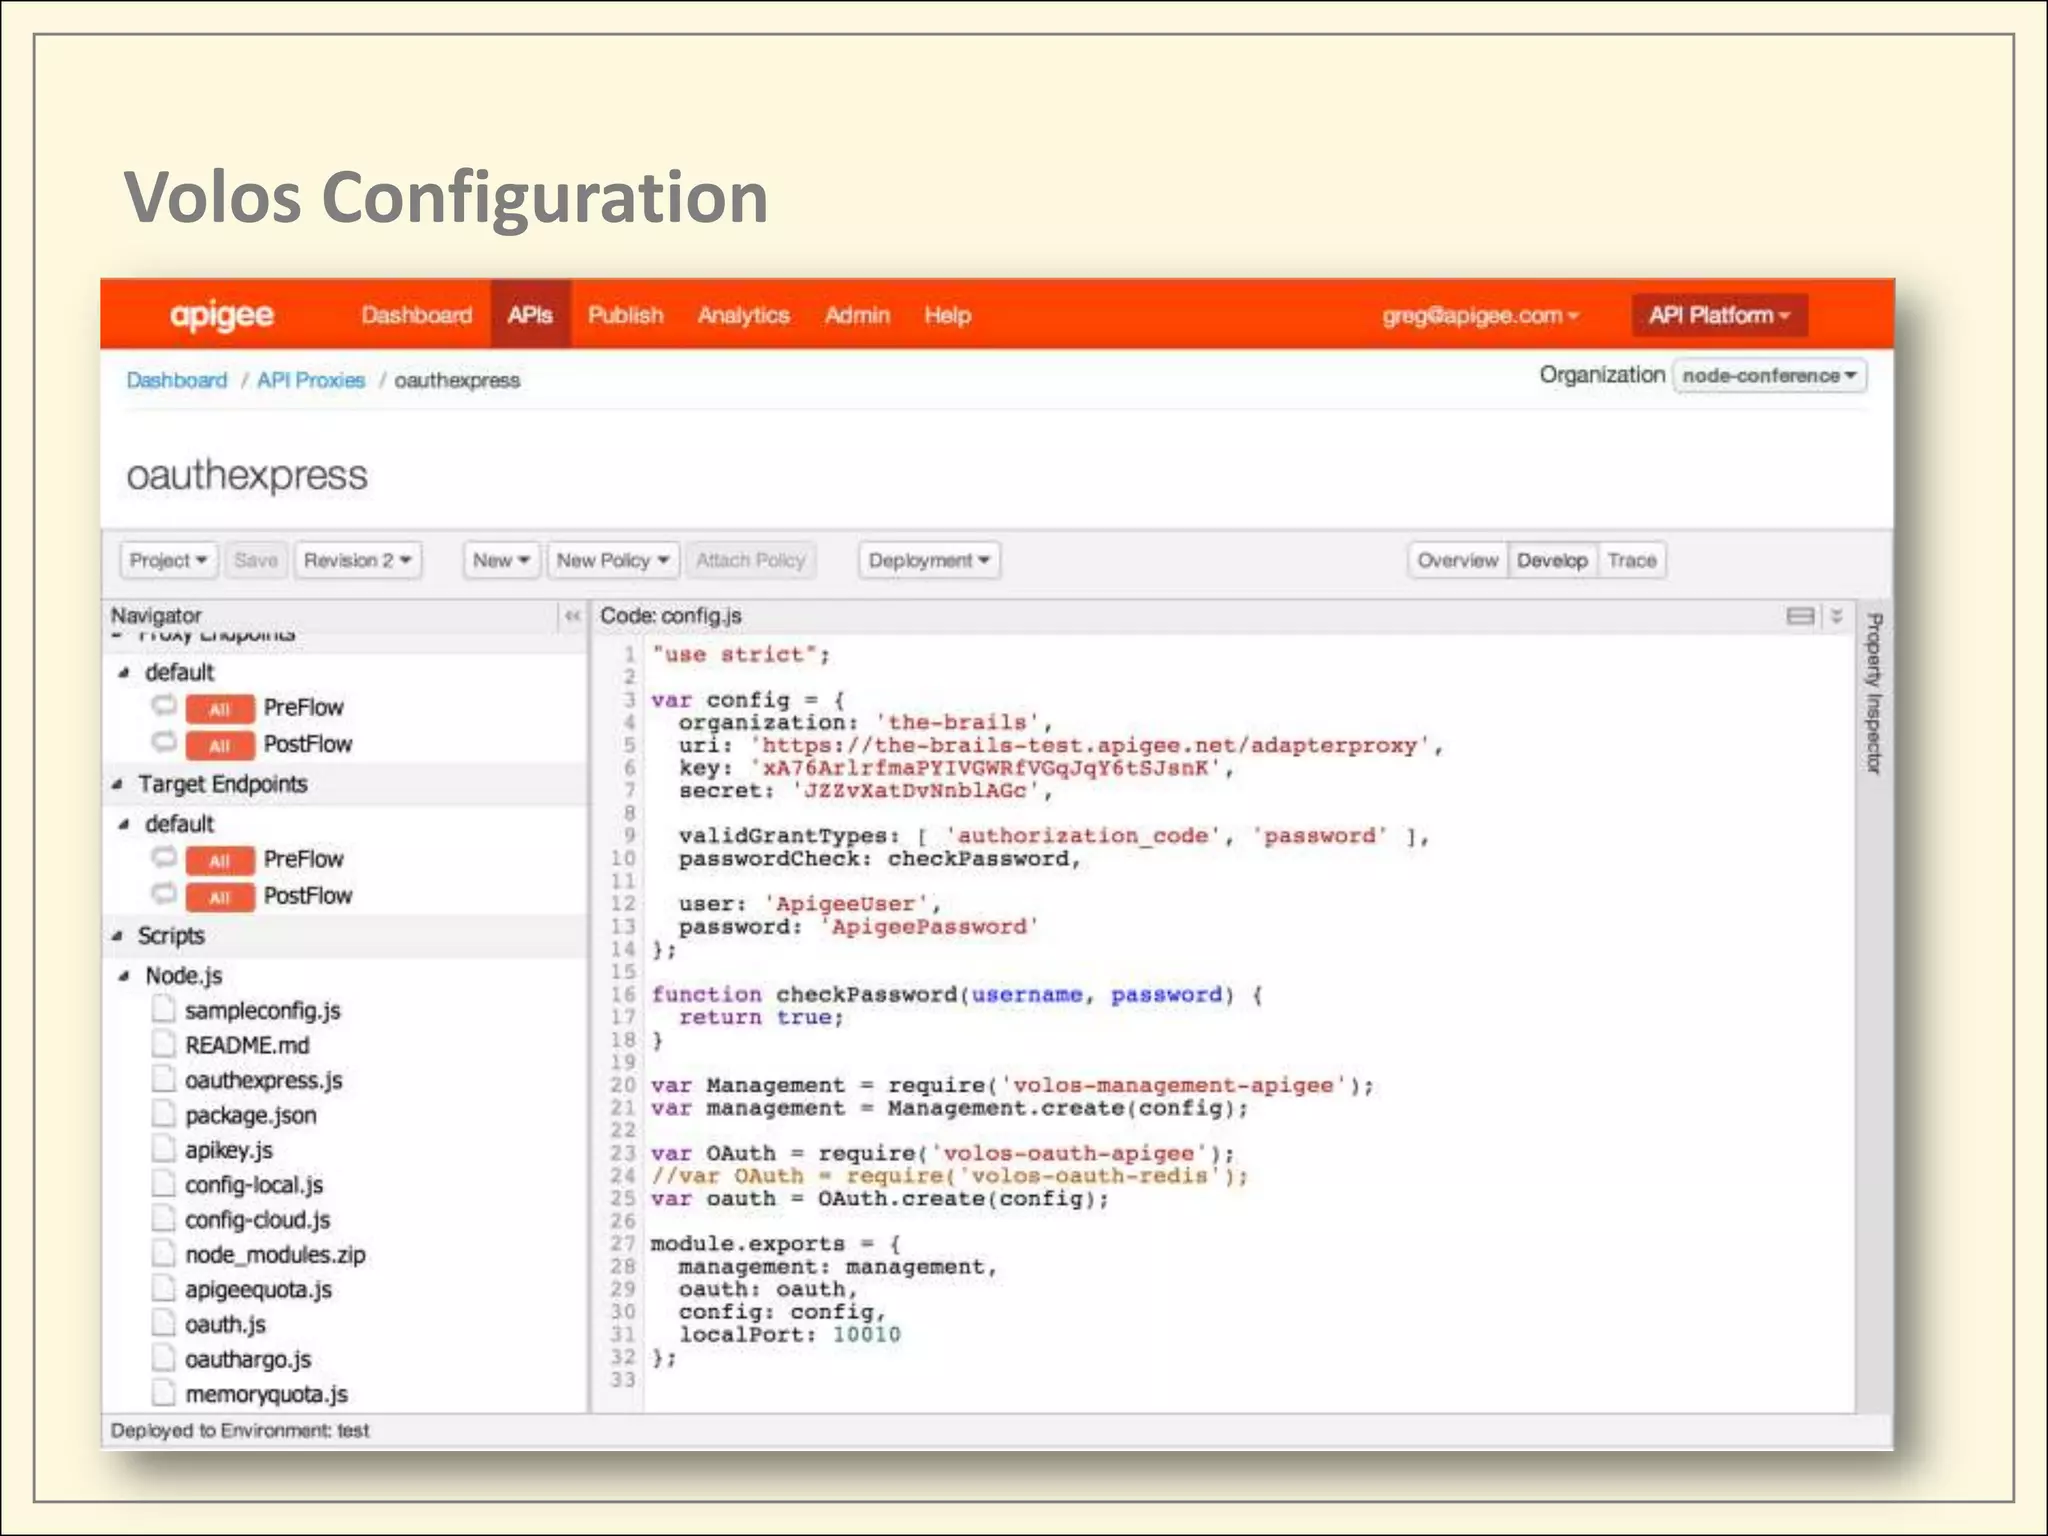
Task: Click the node_modules.zip file icon
Action: click(163, 1254)
